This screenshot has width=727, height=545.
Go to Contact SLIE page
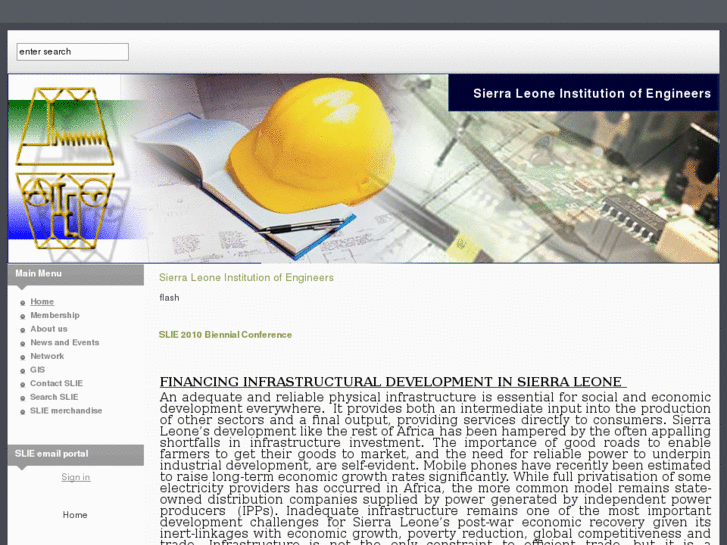pos(56,383)
